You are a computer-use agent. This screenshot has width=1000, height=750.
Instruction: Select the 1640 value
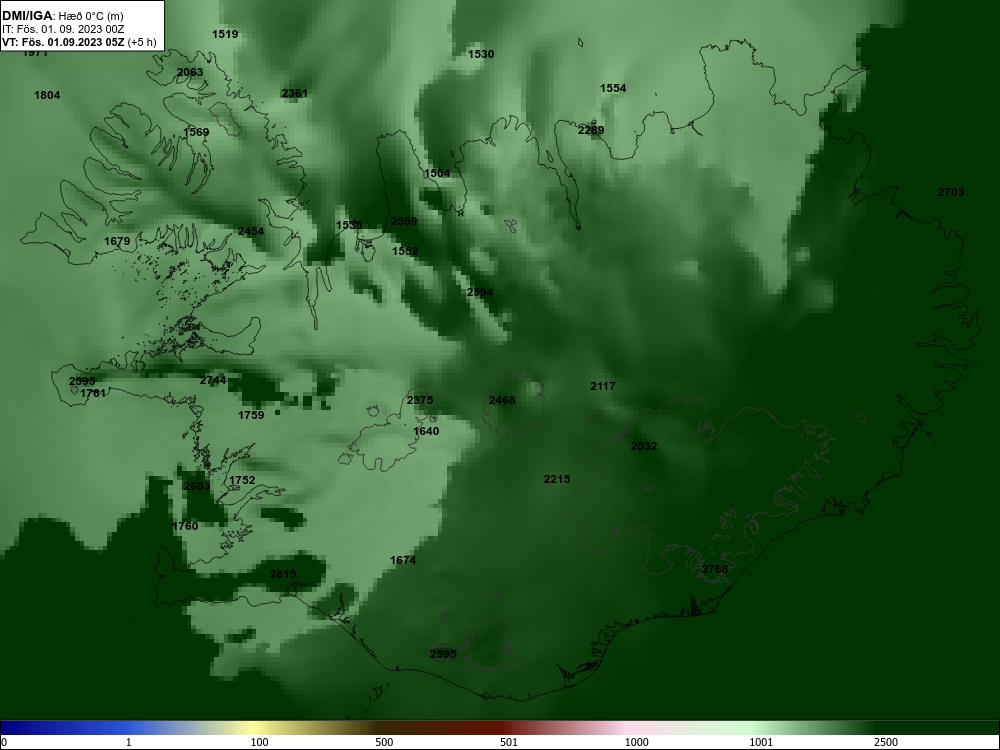426,431
